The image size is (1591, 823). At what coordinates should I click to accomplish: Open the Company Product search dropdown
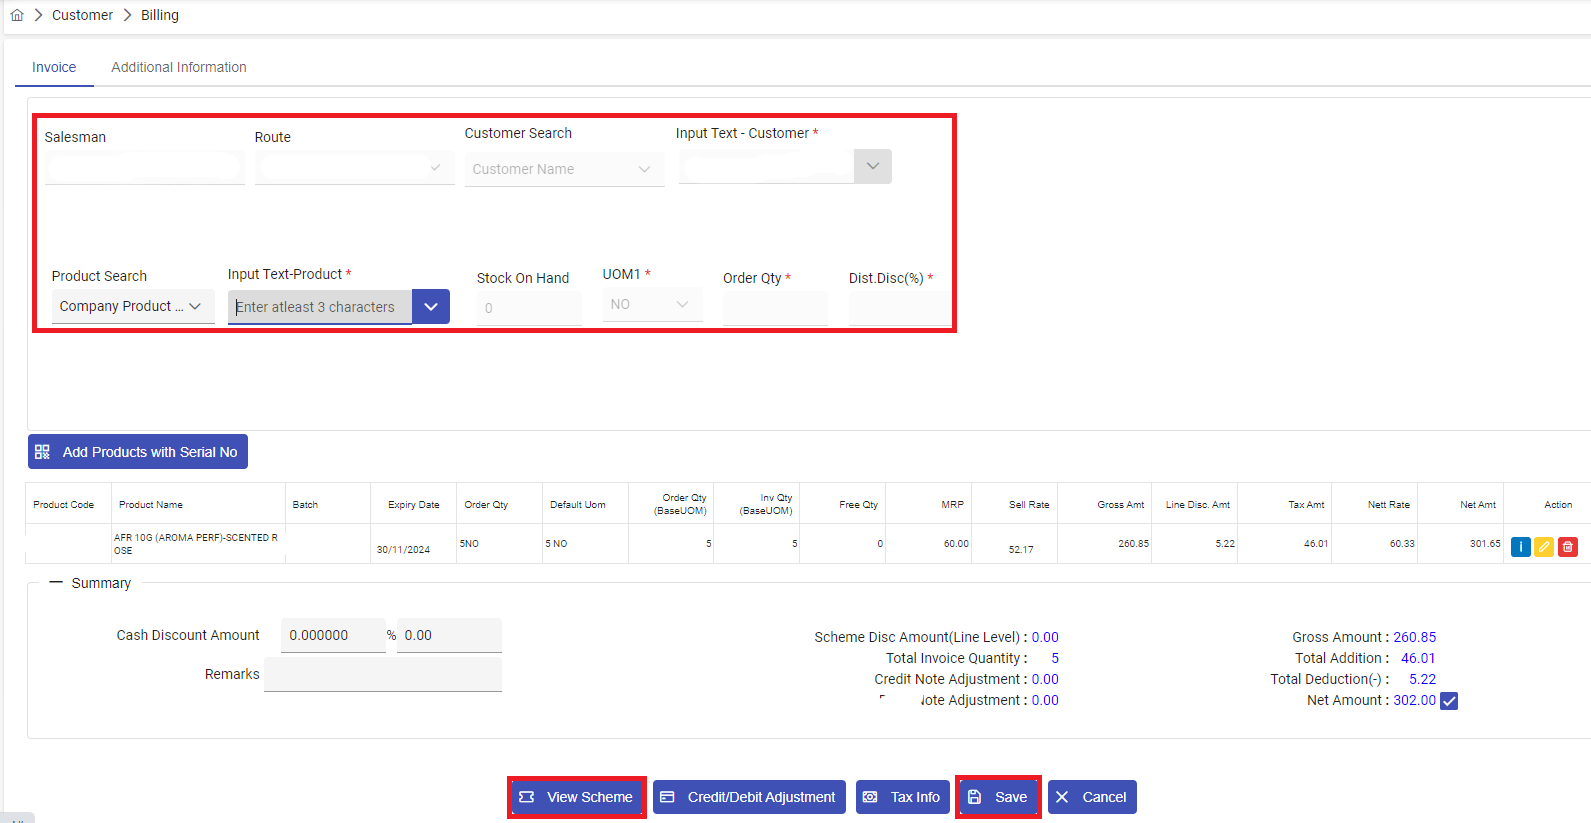coord(132,306)
